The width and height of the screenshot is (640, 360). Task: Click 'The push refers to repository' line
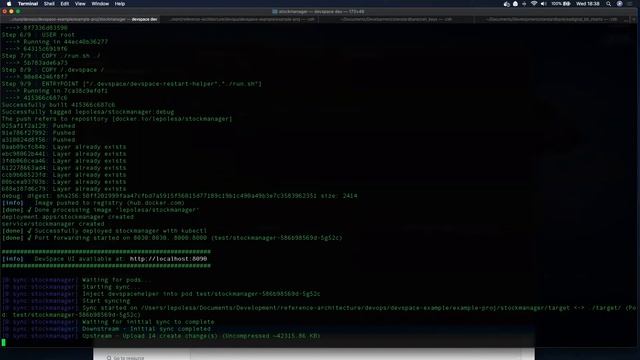point(117,119)
